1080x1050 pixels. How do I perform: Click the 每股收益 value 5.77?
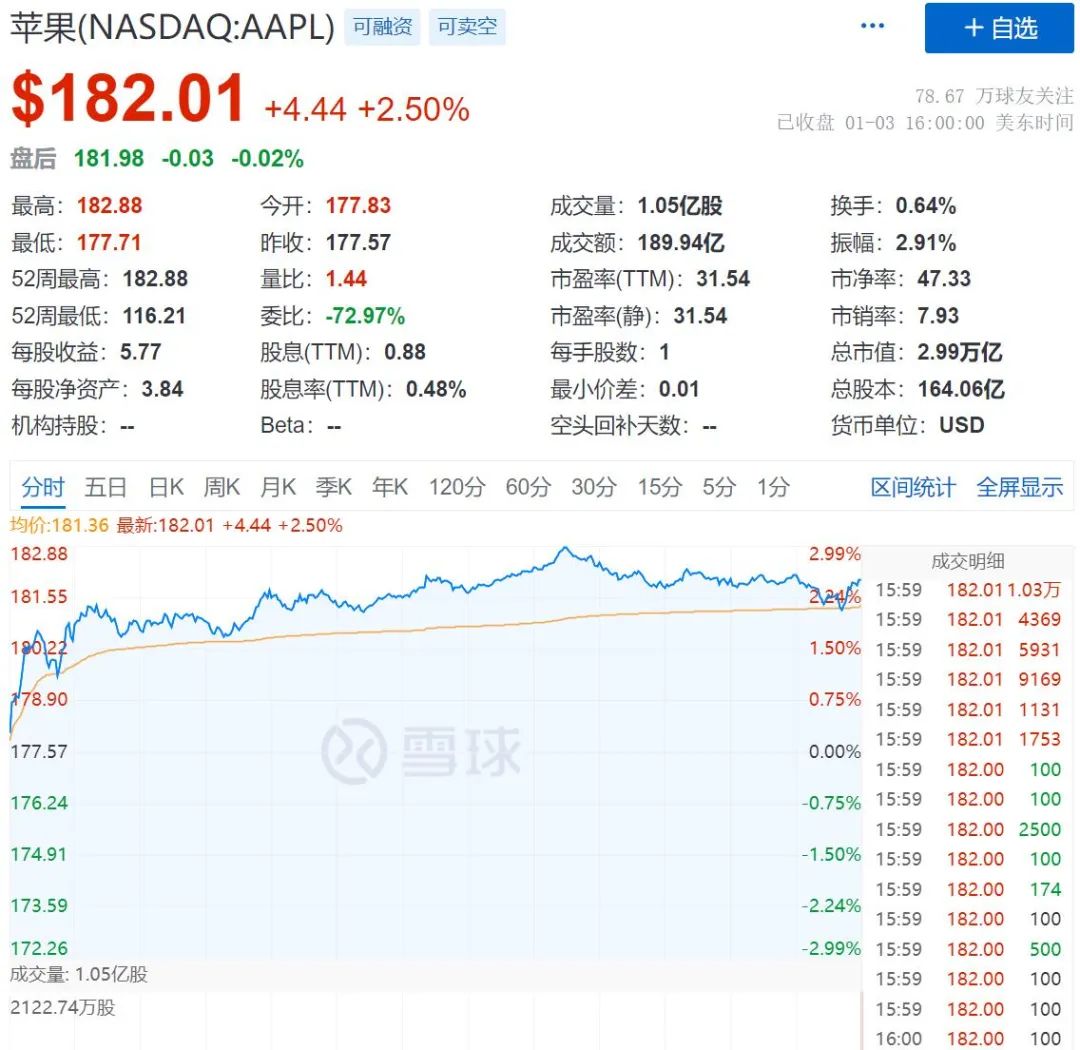click(x=141, y=352)
